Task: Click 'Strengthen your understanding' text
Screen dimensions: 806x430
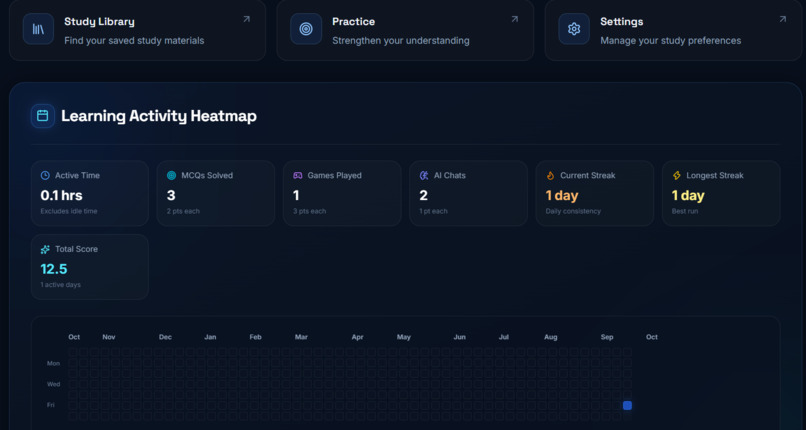Action: [x=400, y=41]
